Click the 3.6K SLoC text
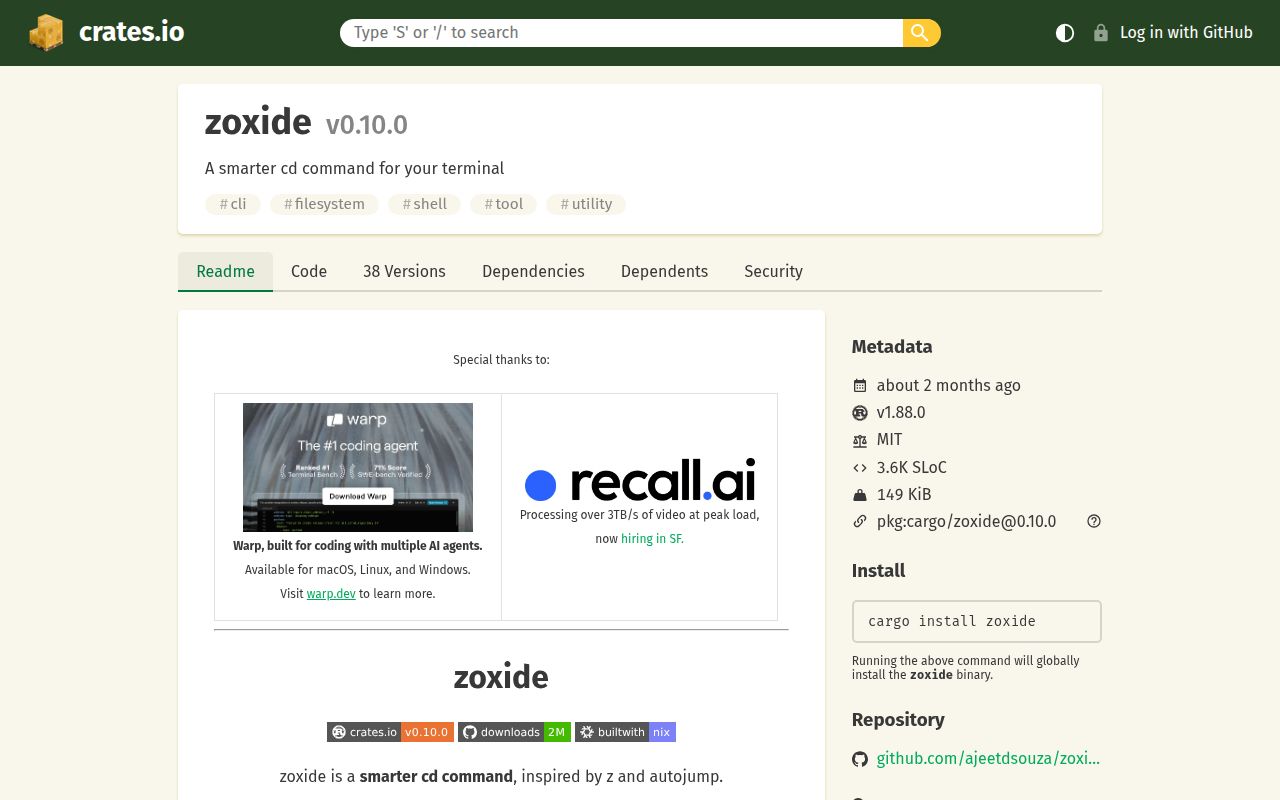 [x=912, y=467]
